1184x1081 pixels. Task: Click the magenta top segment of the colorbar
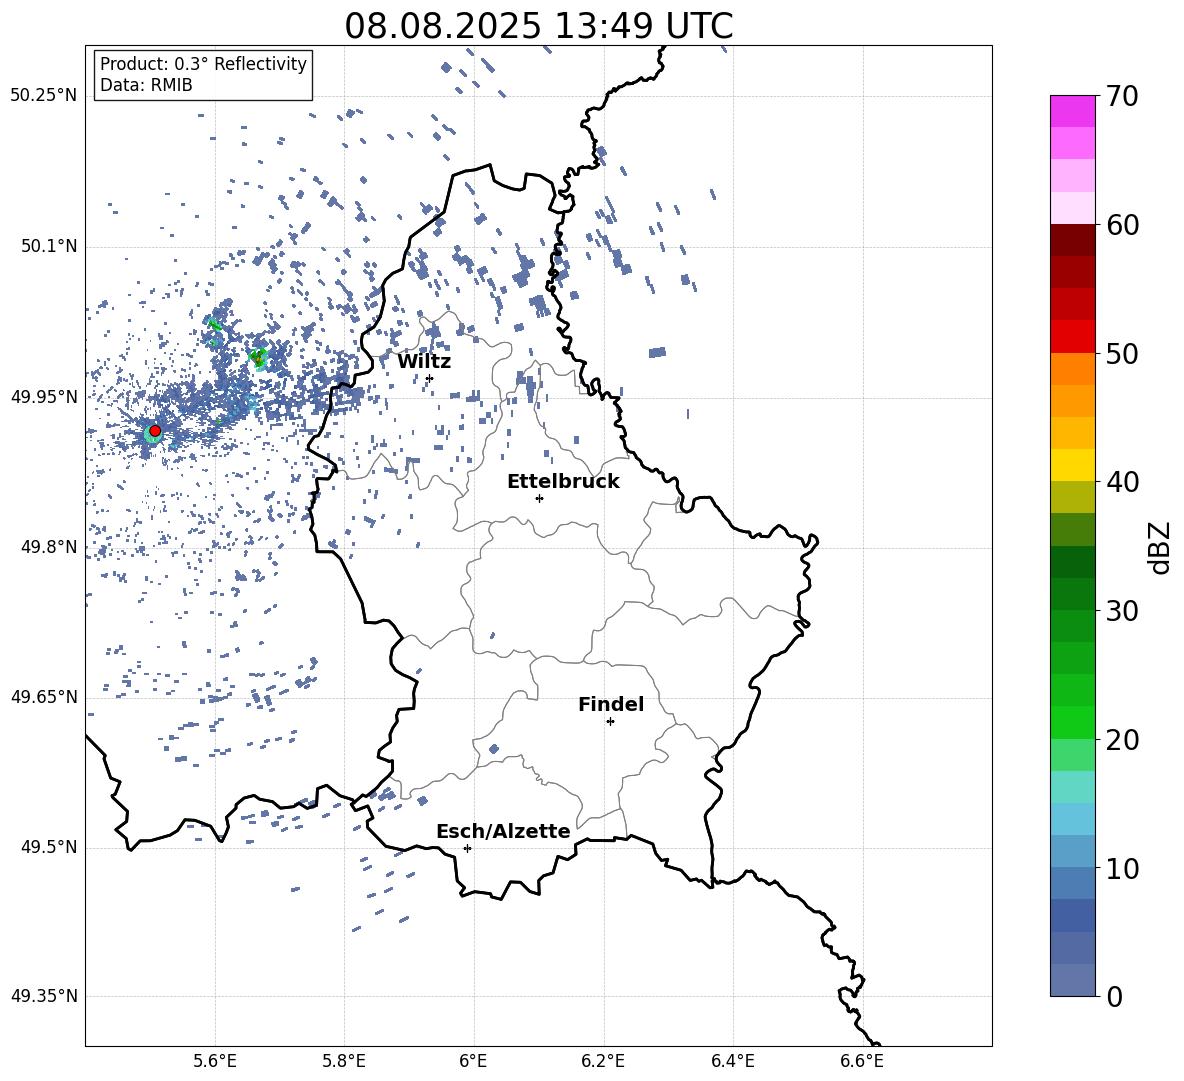point(1073,111)
